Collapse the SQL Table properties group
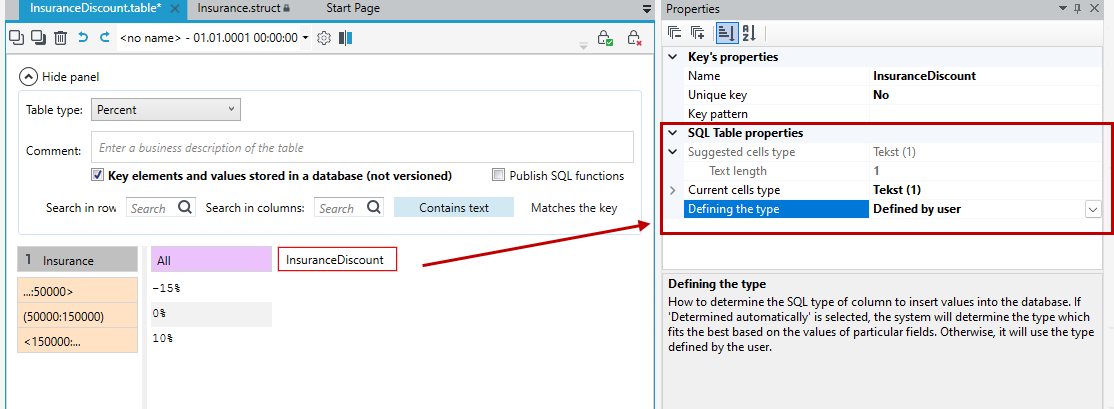This screenshot has height=409, width=1114. tap(674, 133)
